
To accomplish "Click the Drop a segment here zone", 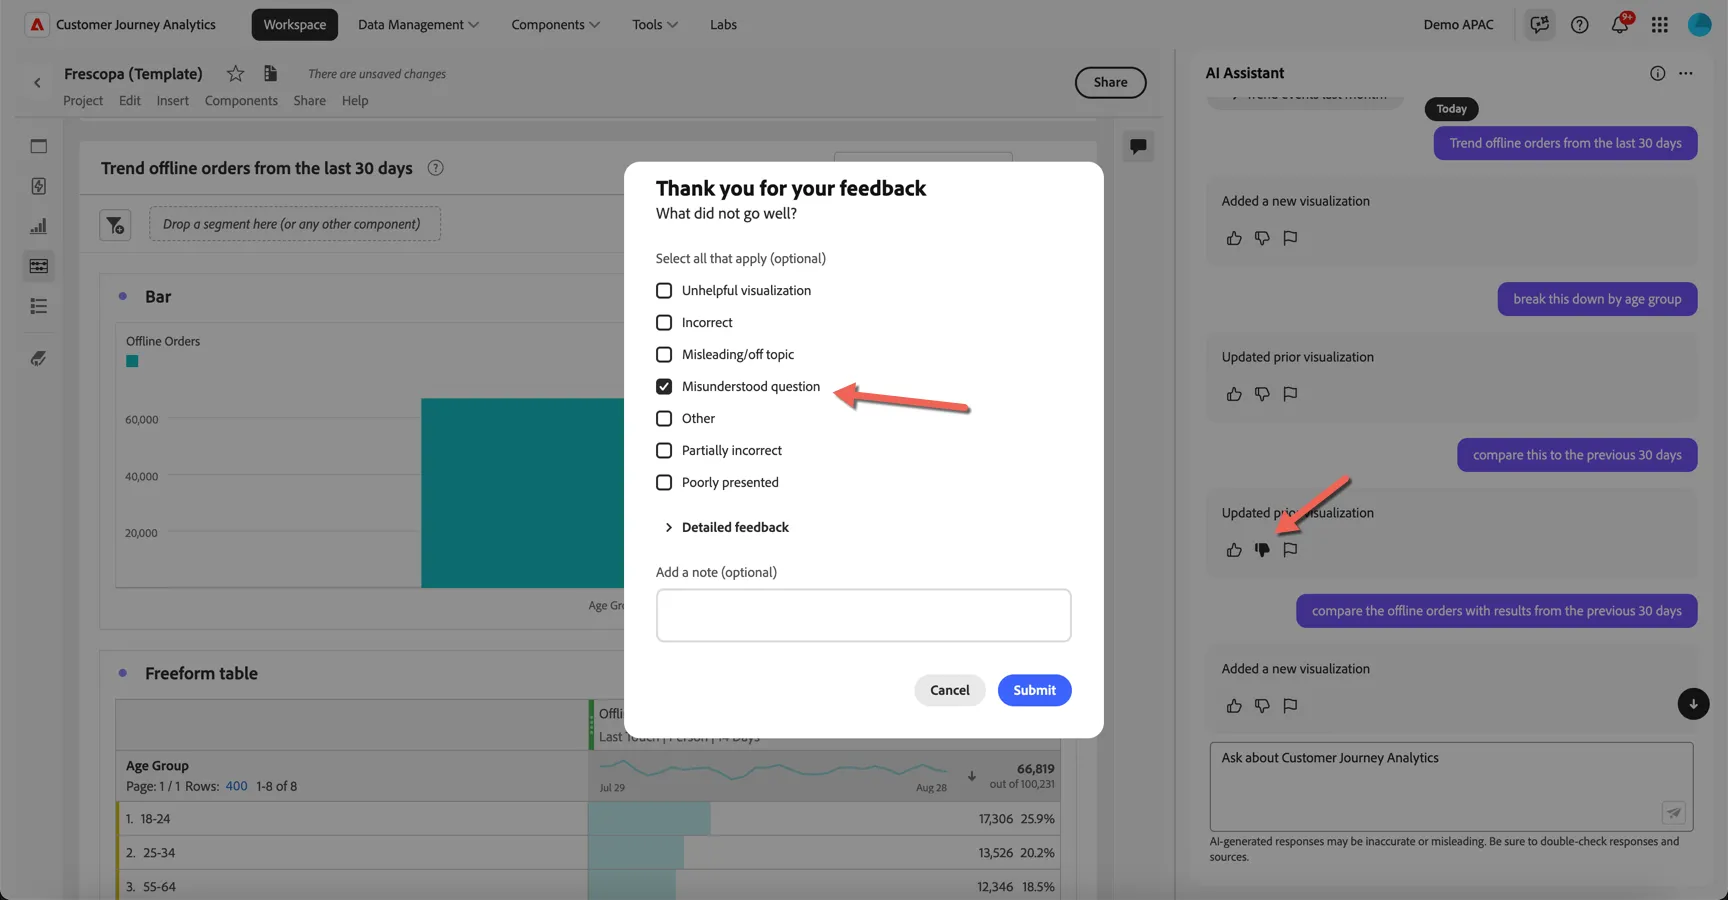I will coord(295,224).
